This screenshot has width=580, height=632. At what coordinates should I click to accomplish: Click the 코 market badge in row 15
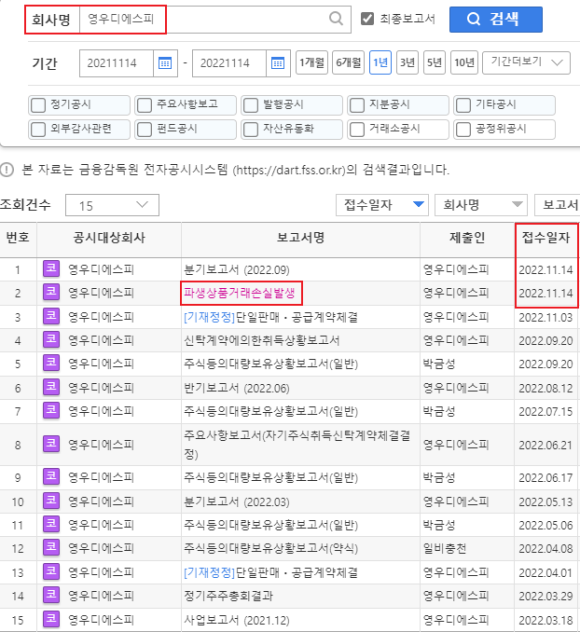click(51, 619)
